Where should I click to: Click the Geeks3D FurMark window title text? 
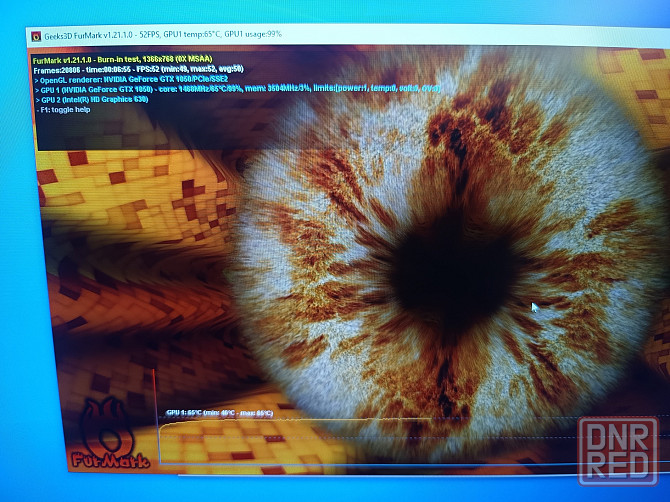(x=90, y=35)
